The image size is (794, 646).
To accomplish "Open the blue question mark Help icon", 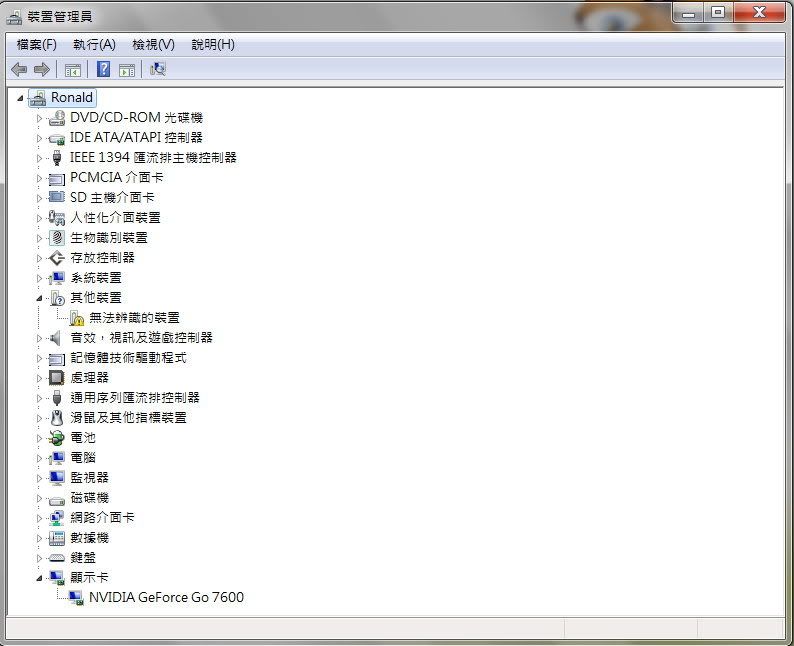I will pyautogui.click(x=103, y=69).
